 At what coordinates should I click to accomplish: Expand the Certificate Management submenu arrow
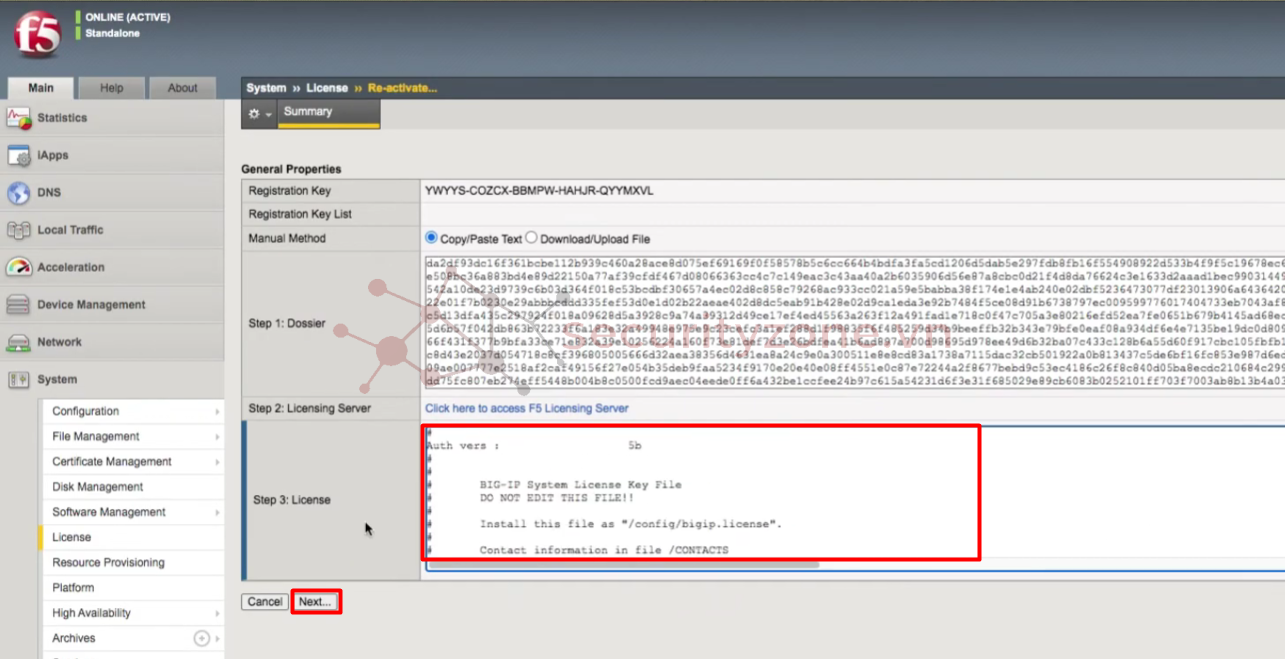[x=217, y=462]
